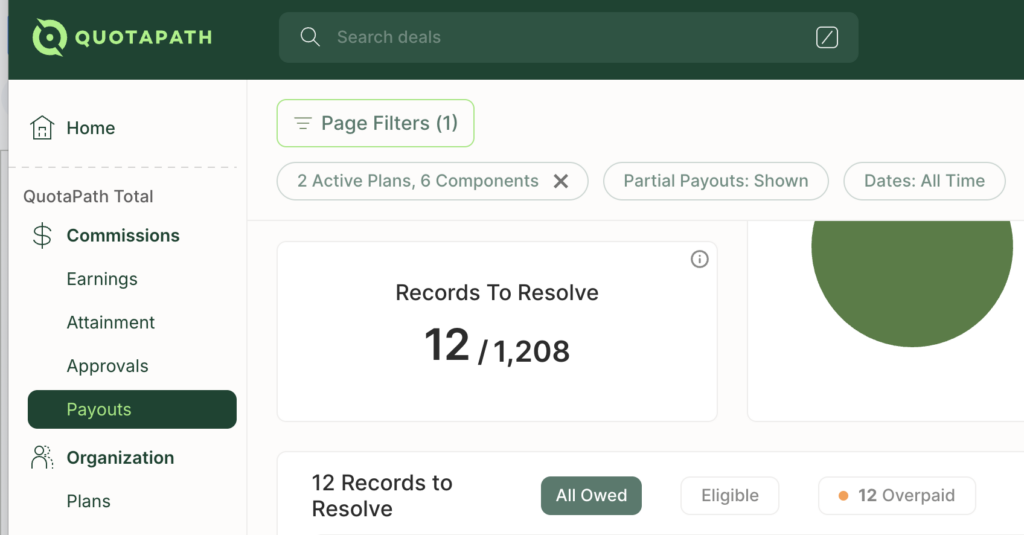1024x535 pixels.
Task: Click the Organization people icon
Action: coord(42,458)
